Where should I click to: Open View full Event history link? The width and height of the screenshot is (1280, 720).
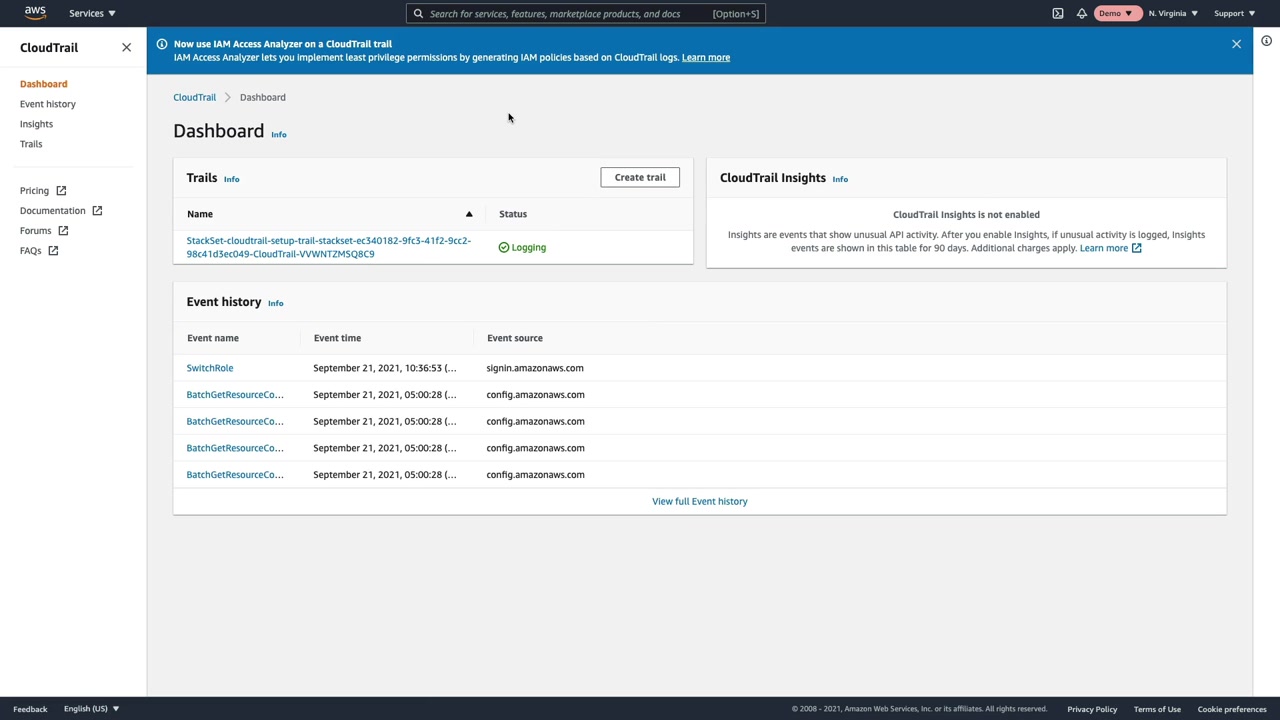[699, 502]
